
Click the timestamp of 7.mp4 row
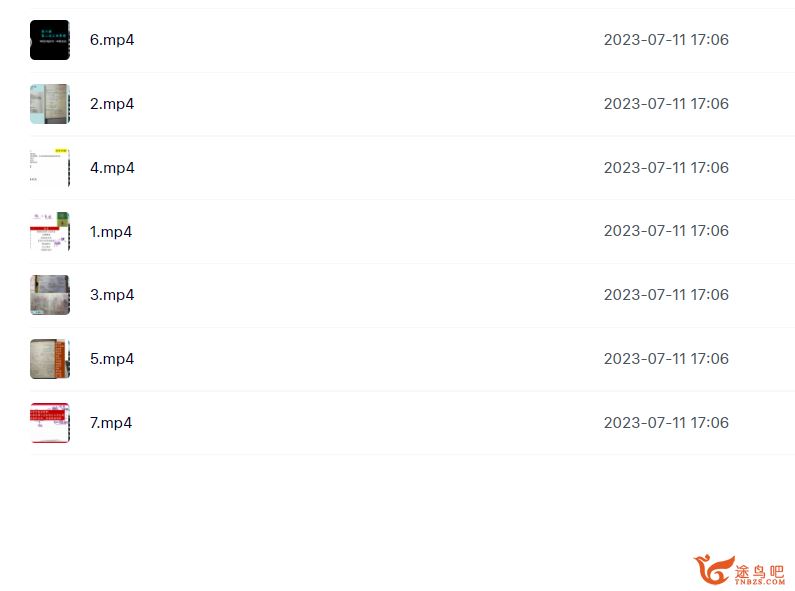666,423
